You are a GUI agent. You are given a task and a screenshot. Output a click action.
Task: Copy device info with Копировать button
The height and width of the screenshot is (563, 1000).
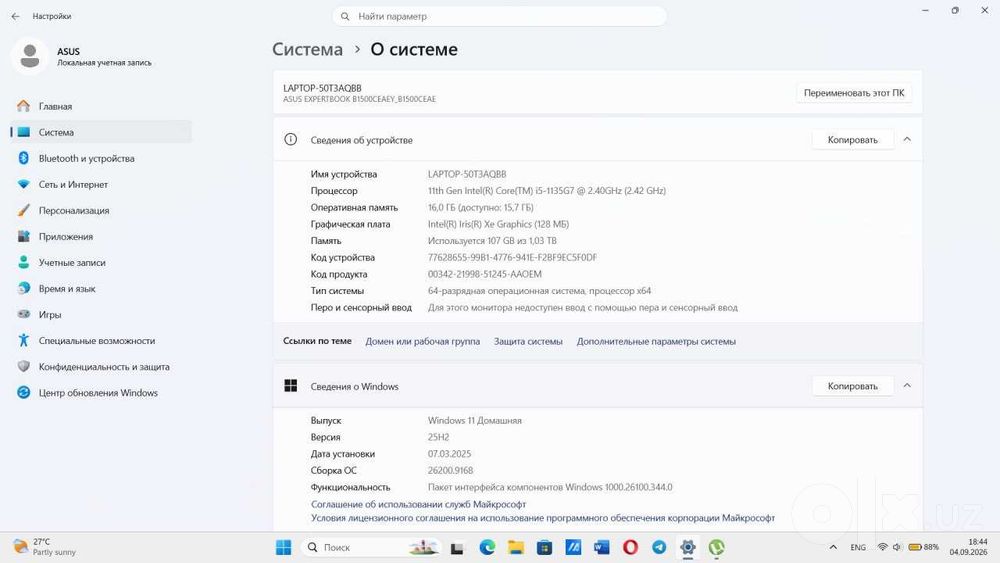pyautogui.click(x=853, y=140)
